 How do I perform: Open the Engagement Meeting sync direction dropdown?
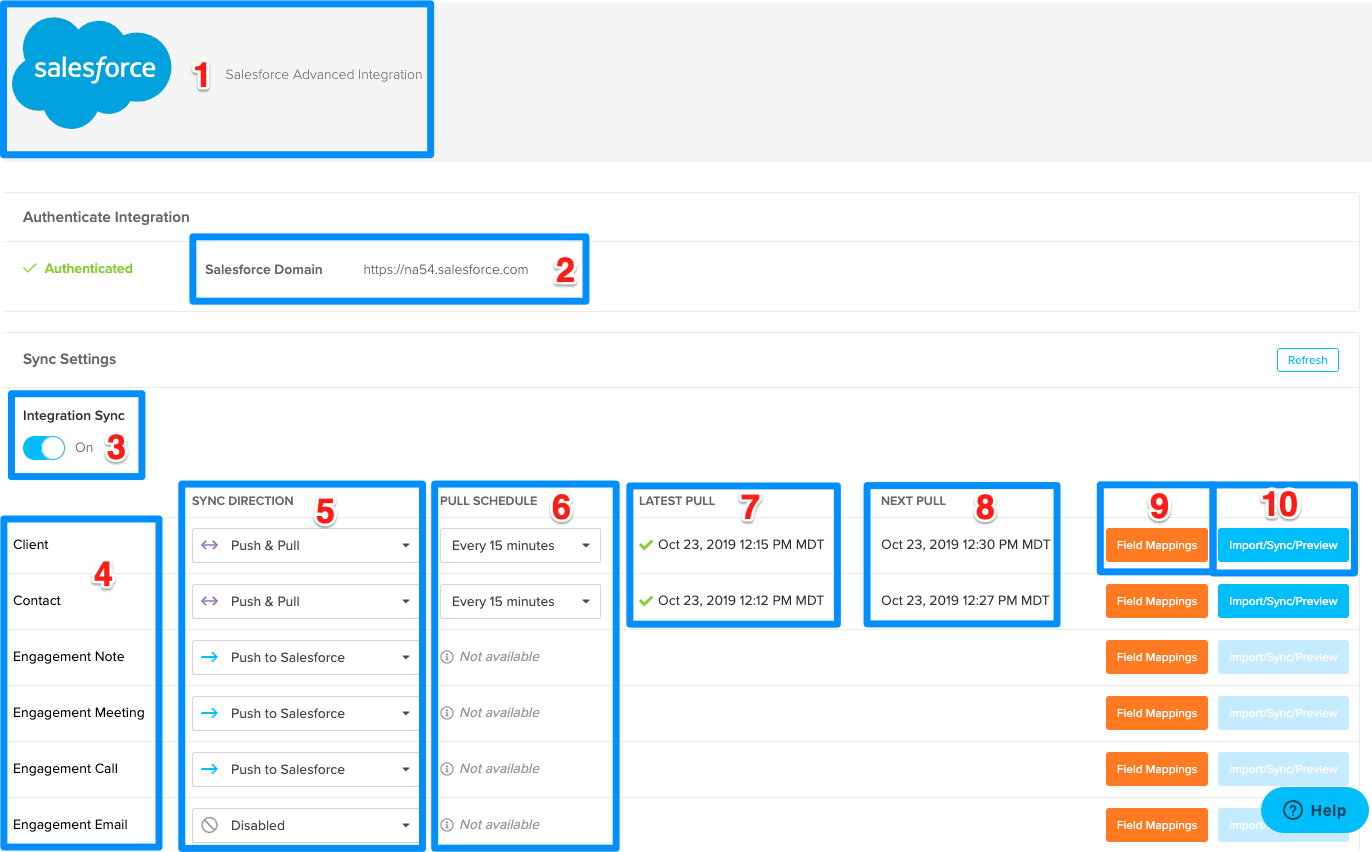pyautogui.click(x=305, y=713)
